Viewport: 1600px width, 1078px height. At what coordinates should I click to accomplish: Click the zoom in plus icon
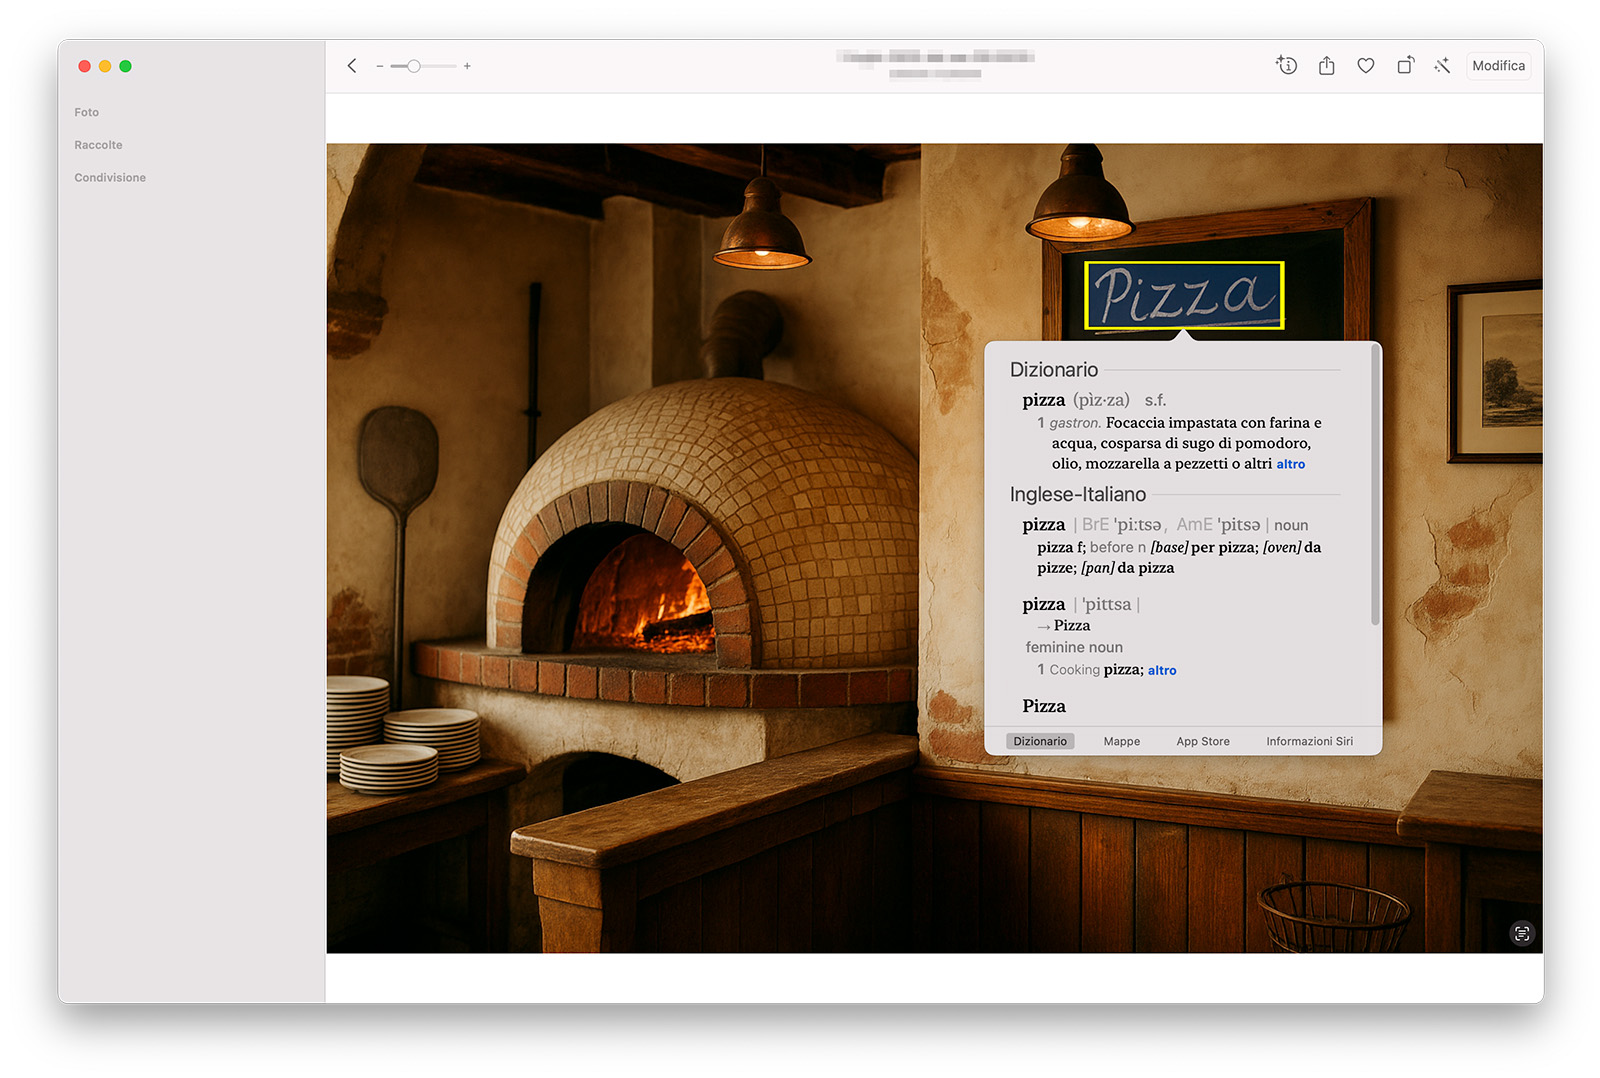point(467,66)
